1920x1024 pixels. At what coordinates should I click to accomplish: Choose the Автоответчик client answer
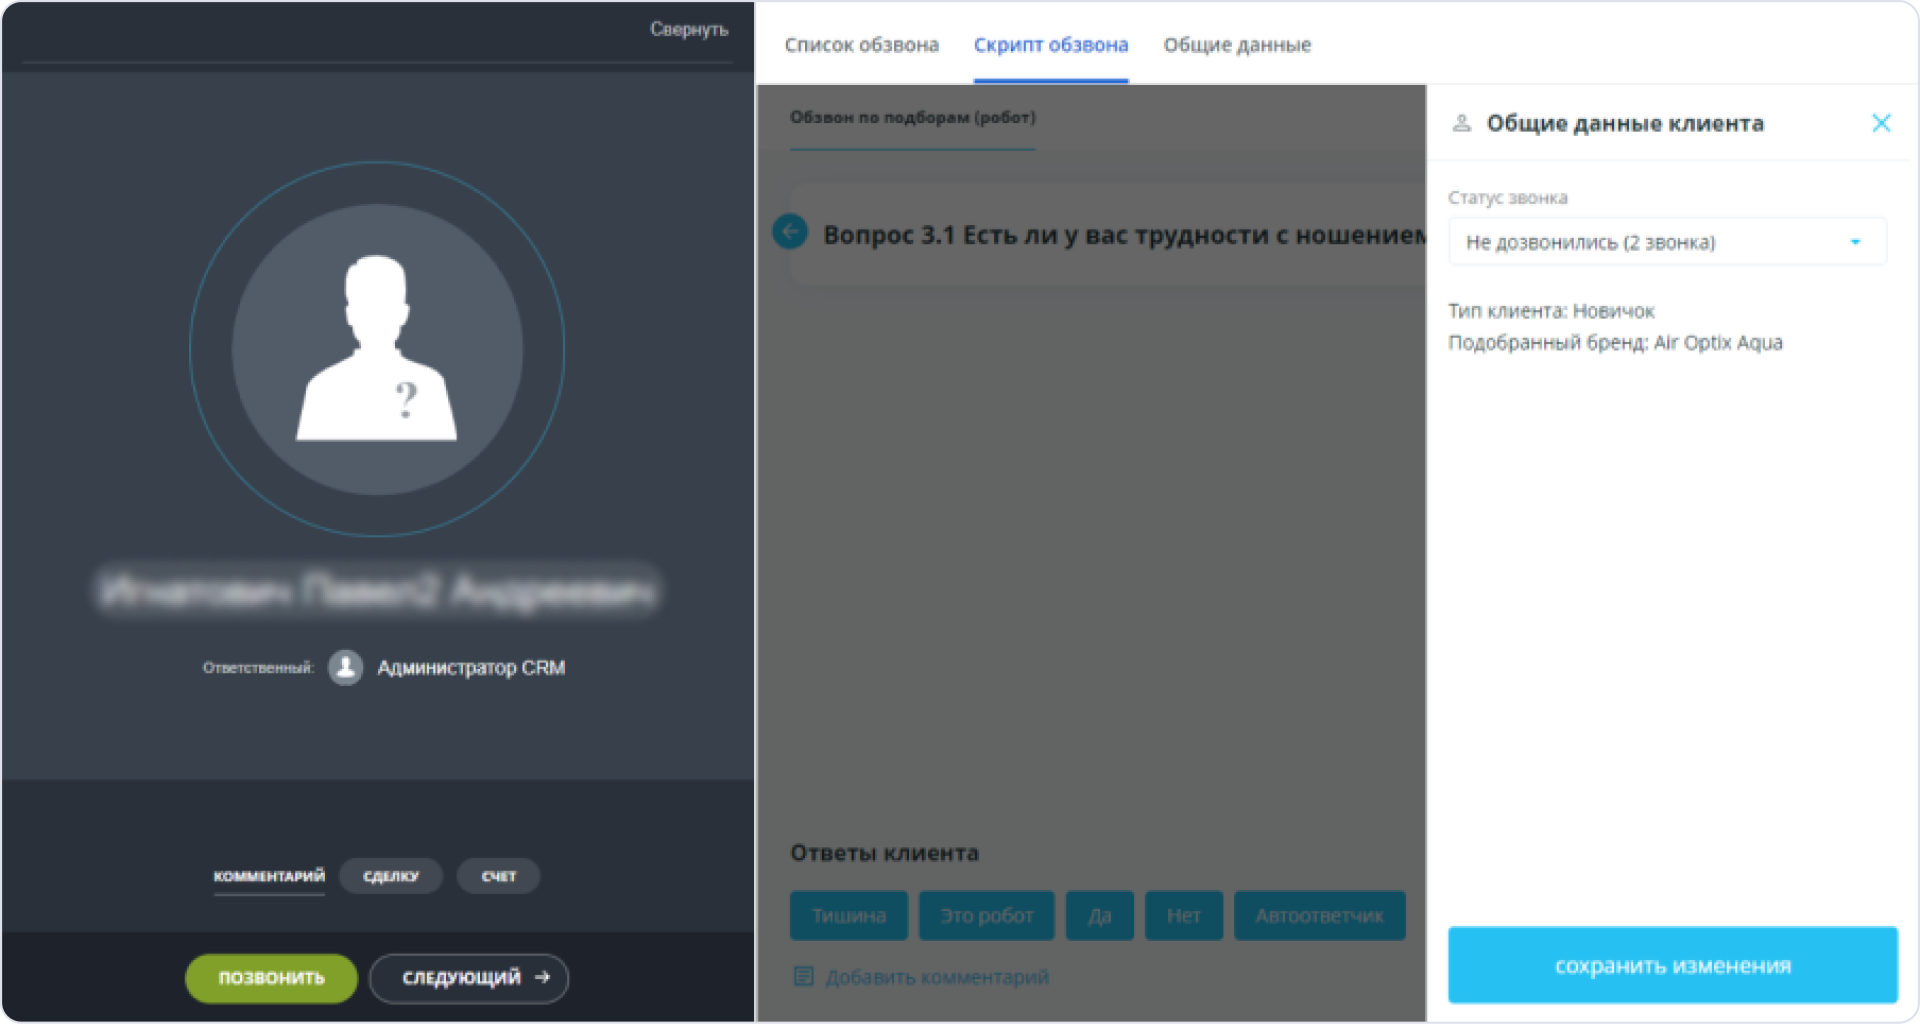[x=1320, y=916]
